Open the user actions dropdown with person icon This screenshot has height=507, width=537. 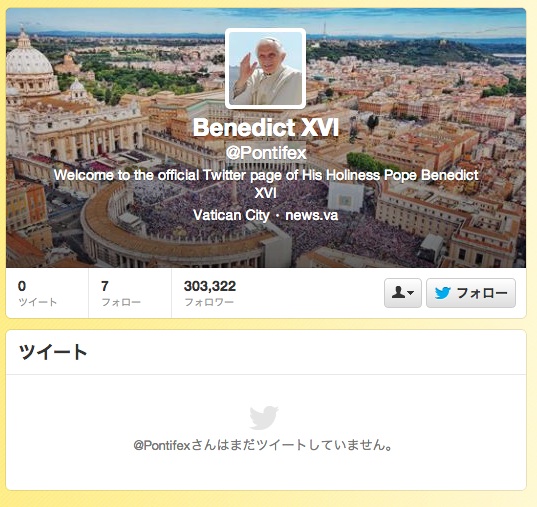click(x=403, y=293)
